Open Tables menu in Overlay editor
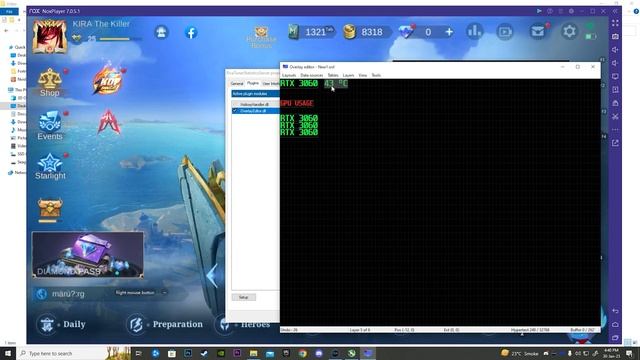Screen dimensions: 640x360 (333, 75)
